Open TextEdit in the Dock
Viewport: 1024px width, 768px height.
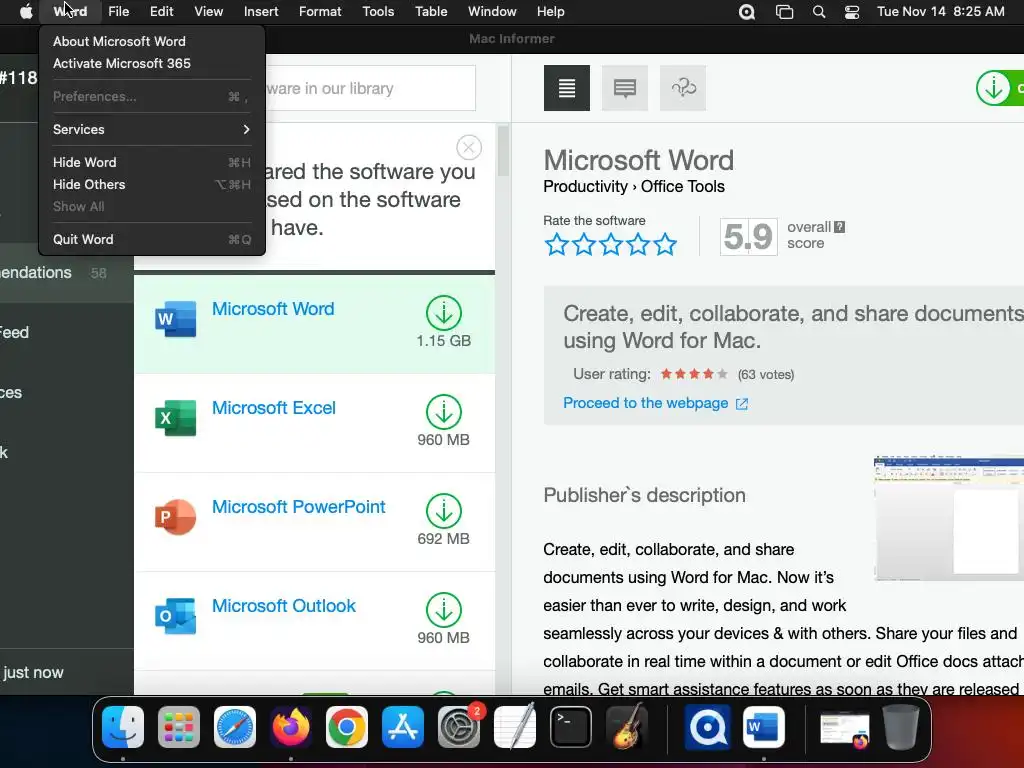515,727
